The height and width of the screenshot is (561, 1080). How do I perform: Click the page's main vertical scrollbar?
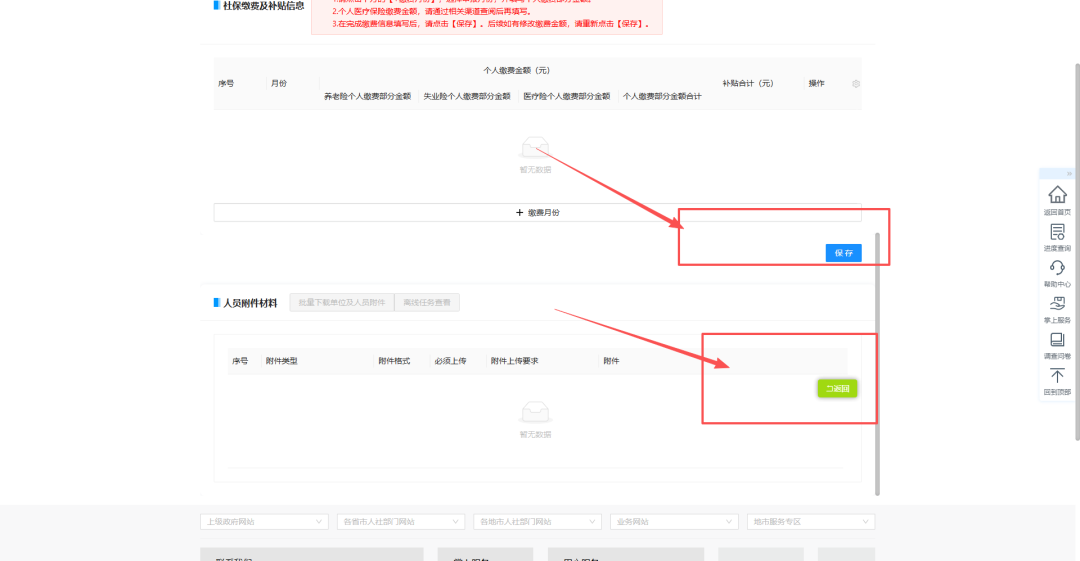(x=1077, y=252)
